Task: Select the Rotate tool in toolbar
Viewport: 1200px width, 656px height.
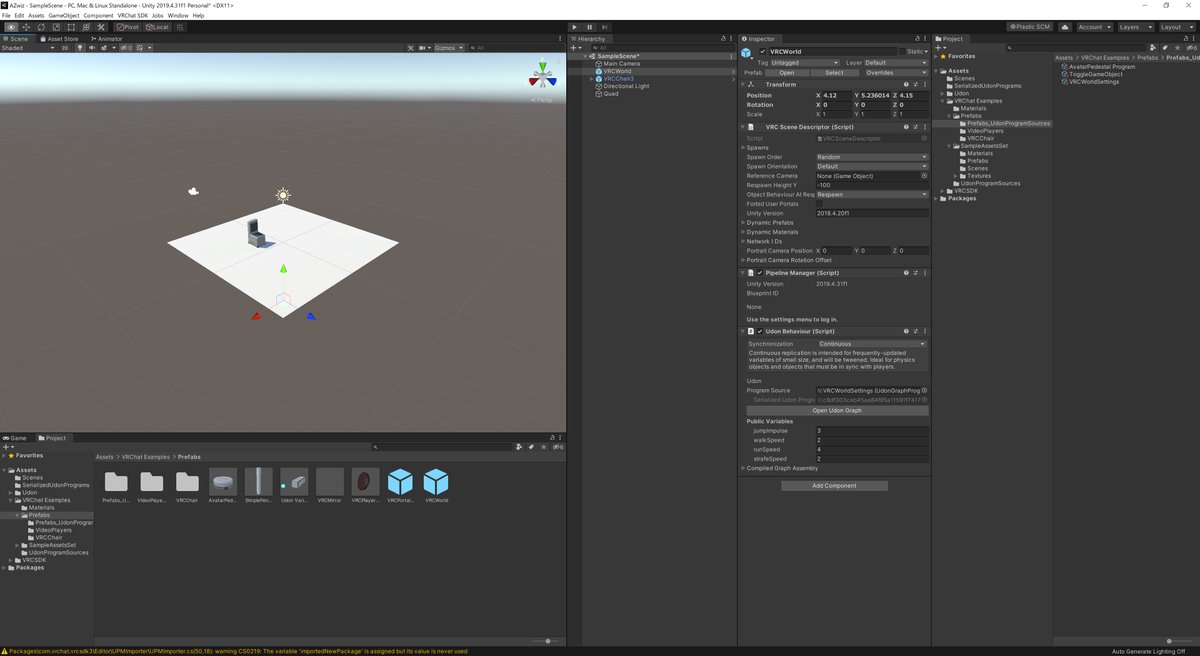Action: tap(41, 27)
